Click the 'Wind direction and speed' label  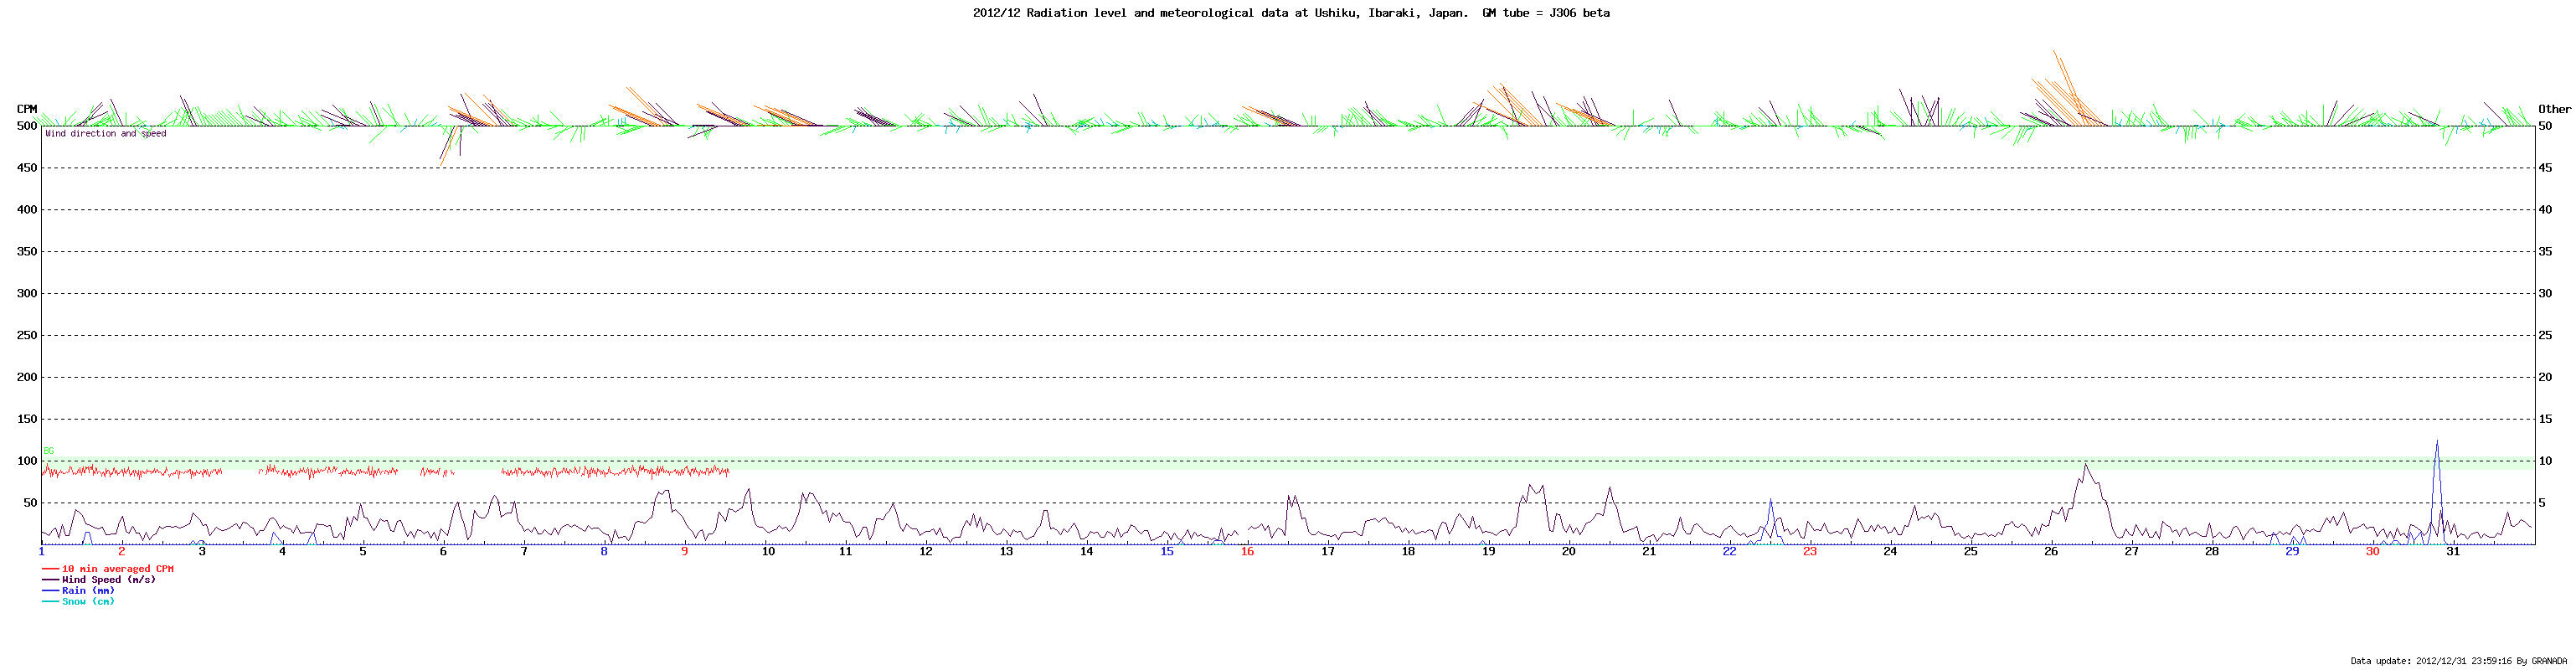(x=106, y=134)
